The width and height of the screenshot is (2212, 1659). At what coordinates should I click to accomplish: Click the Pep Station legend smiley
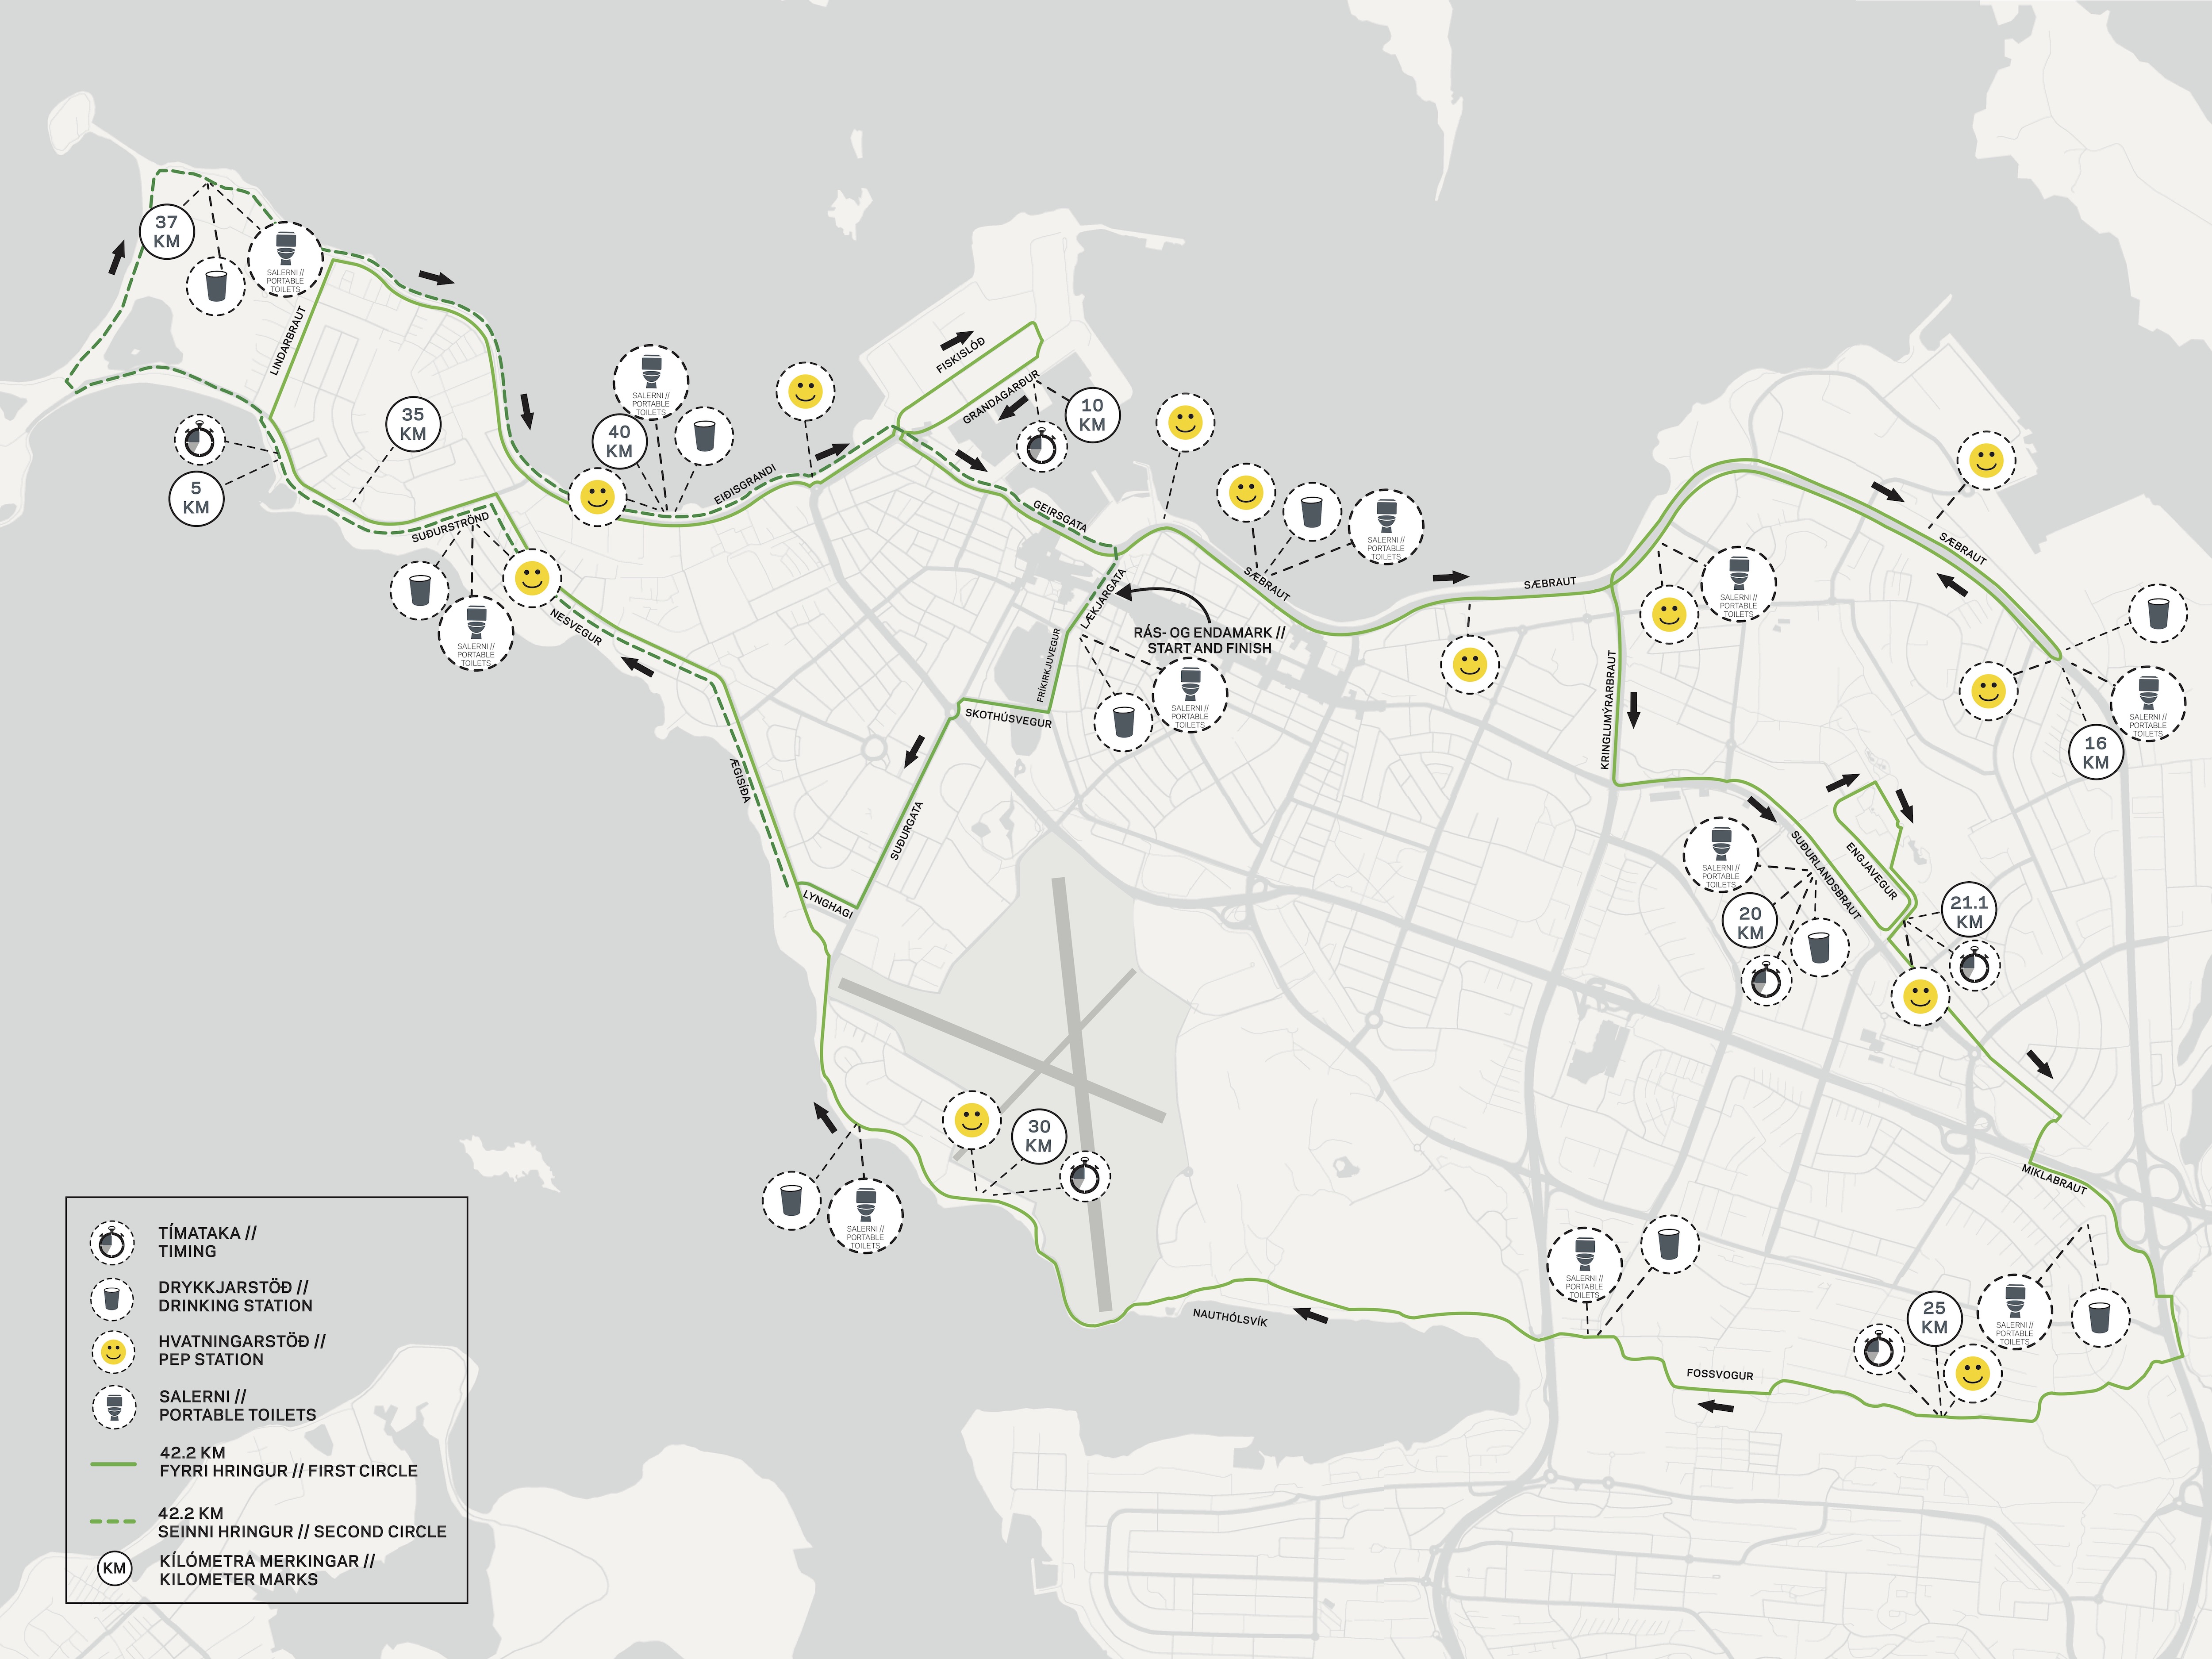pos(113,1352)
